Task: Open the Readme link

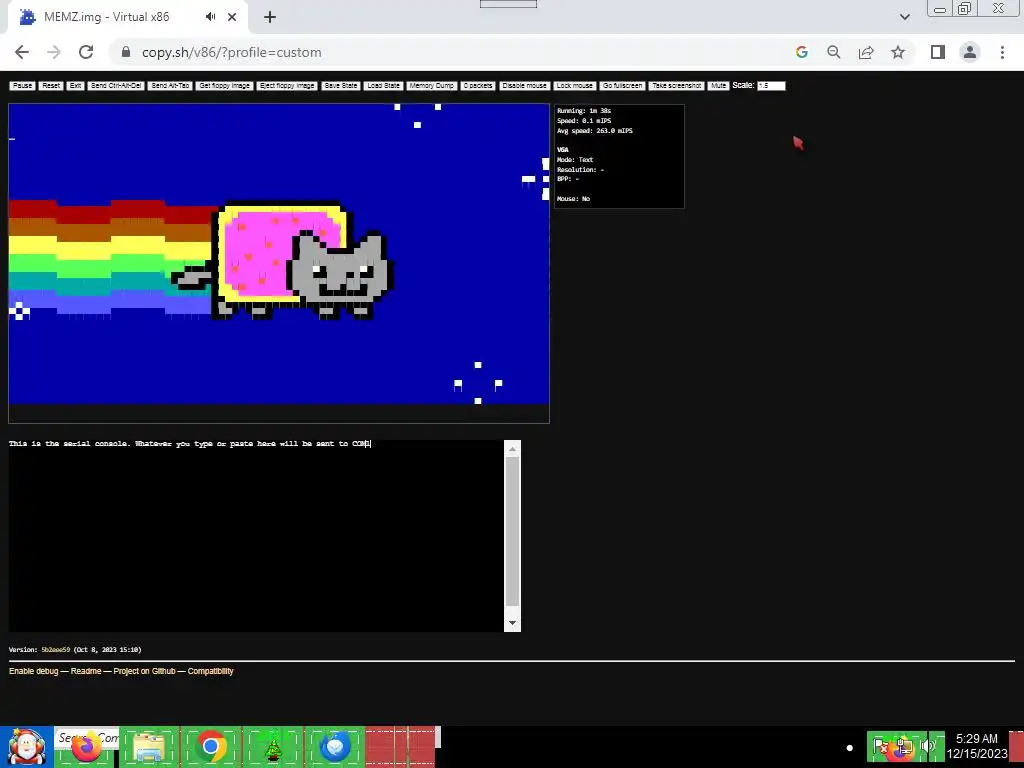Action: (86, 671)
